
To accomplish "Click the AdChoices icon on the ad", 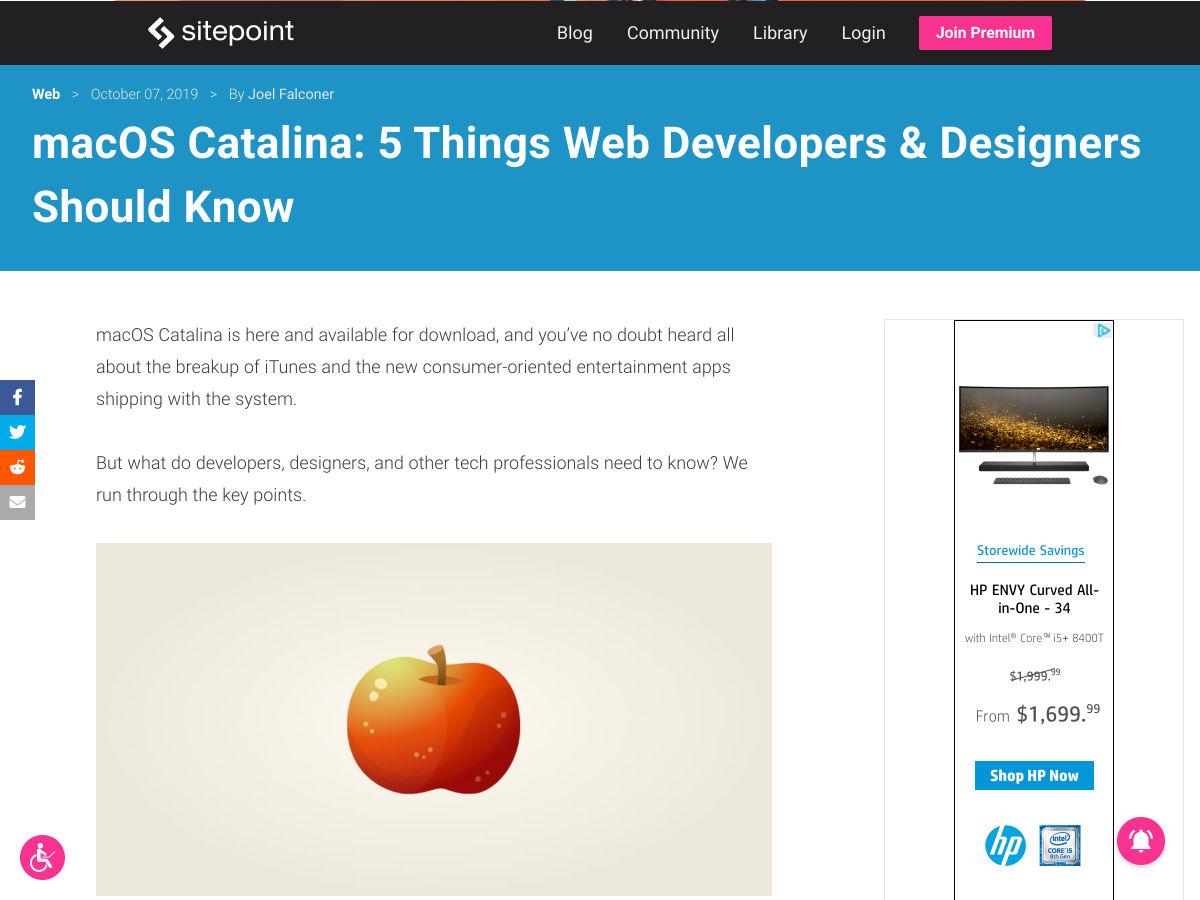I will [1103, 330].
